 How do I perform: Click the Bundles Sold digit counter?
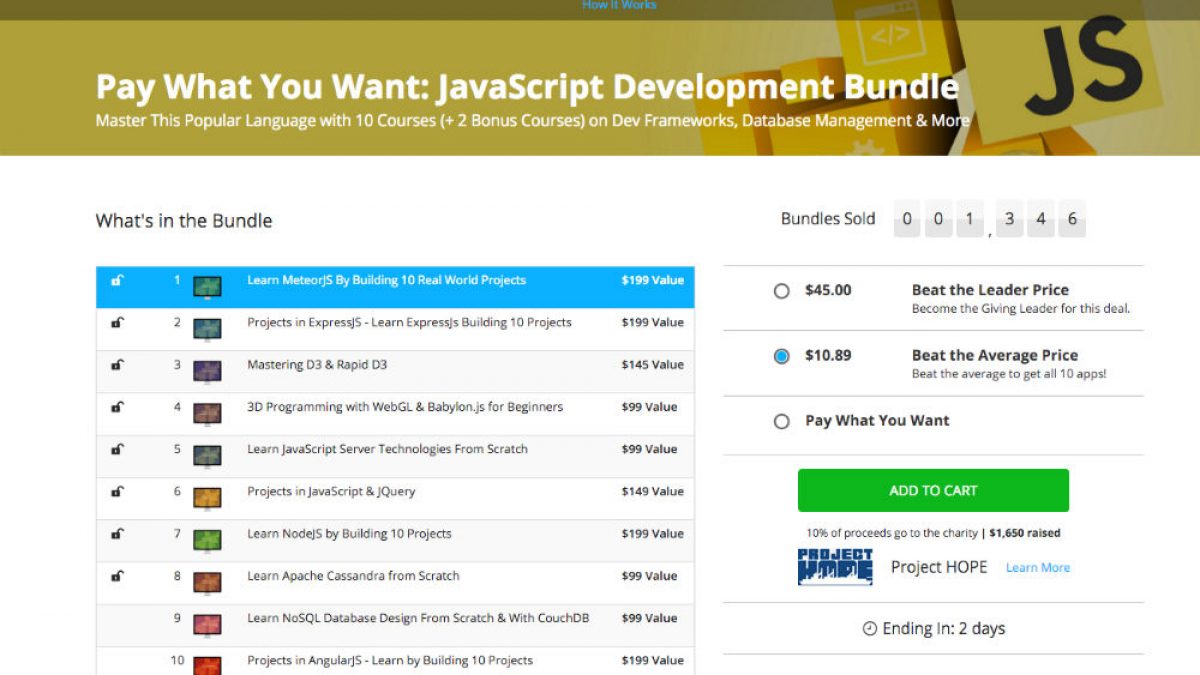coord(988,219)
